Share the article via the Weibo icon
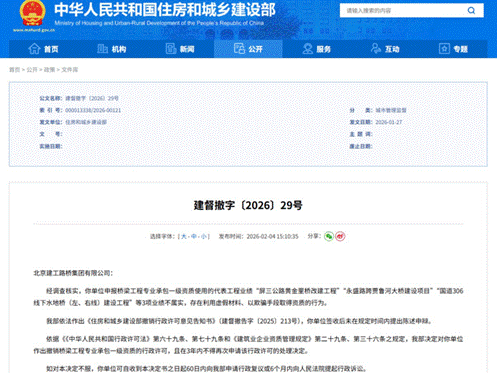Image resolution: width=497 pixels, height=373 pixels. [x=340, y=236]
